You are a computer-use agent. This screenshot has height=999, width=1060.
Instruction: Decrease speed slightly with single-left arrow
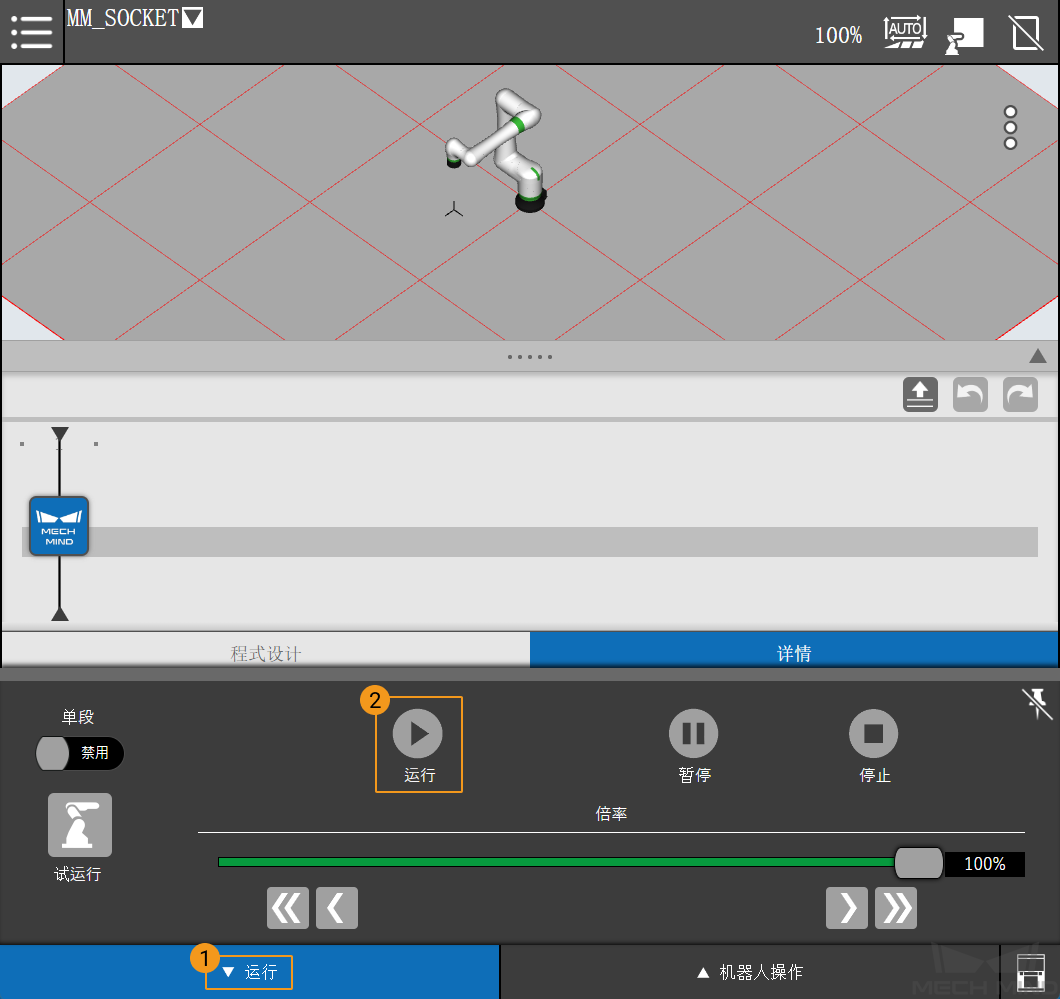pyautogui.click(x=337, y=908)
